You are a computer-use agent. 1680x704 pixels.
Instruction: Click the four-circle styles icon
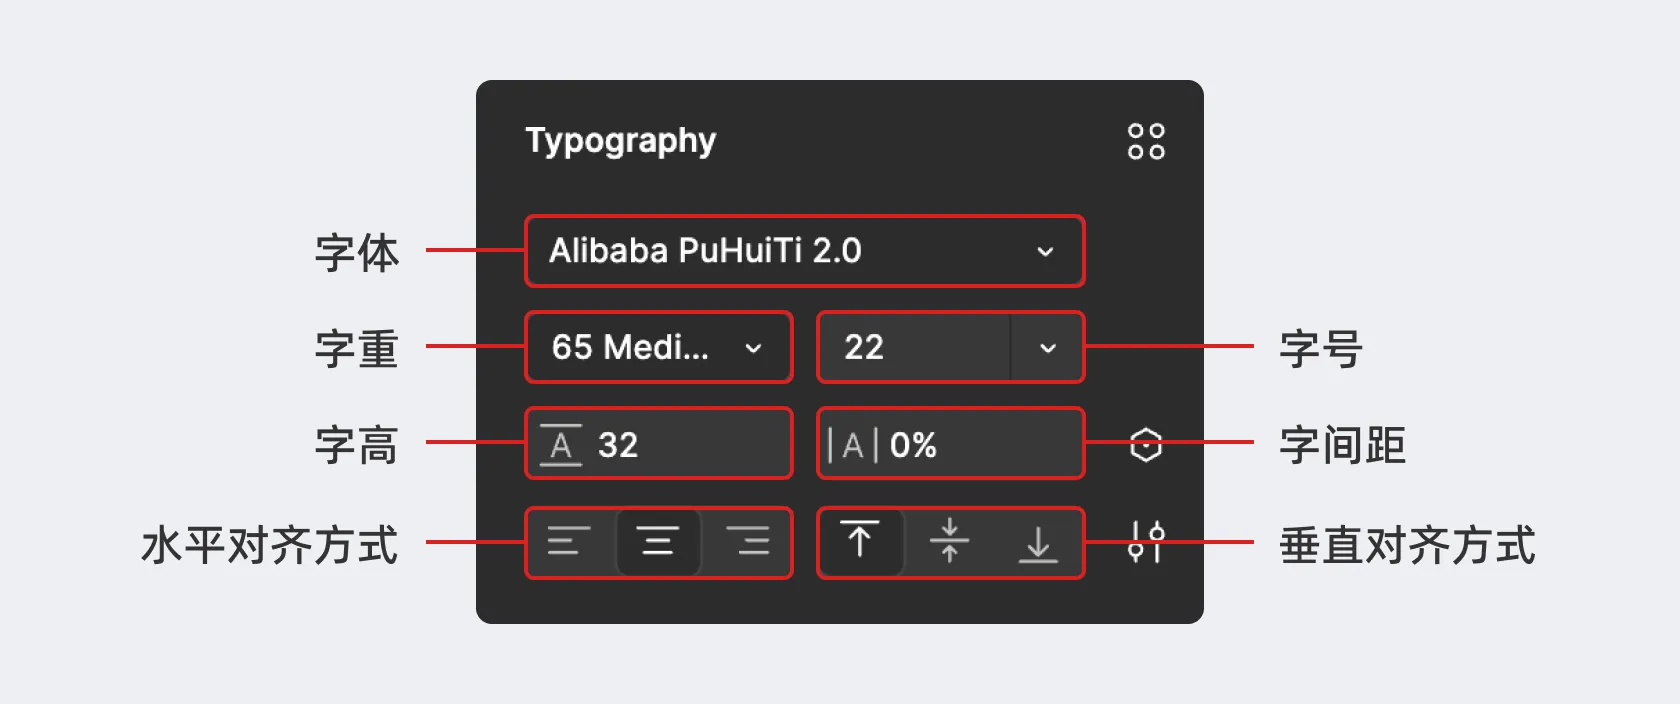(x=1146, y=141)
